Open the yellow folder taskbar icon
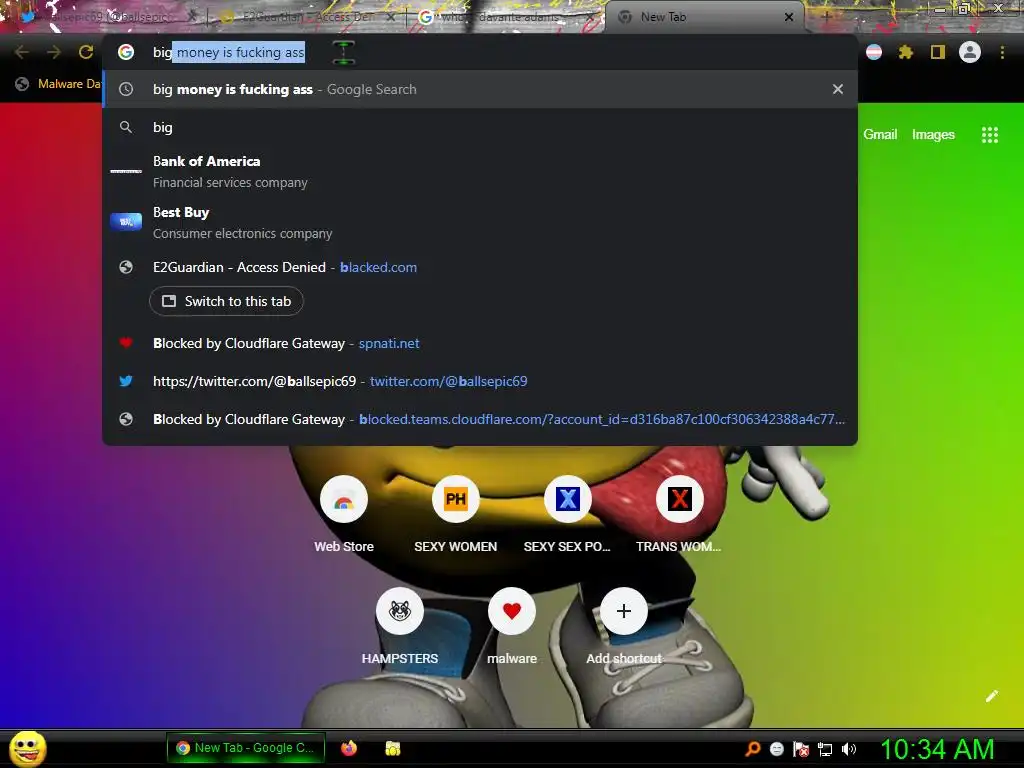Viewport: 1024px width, 768px height. coord(392,748)
